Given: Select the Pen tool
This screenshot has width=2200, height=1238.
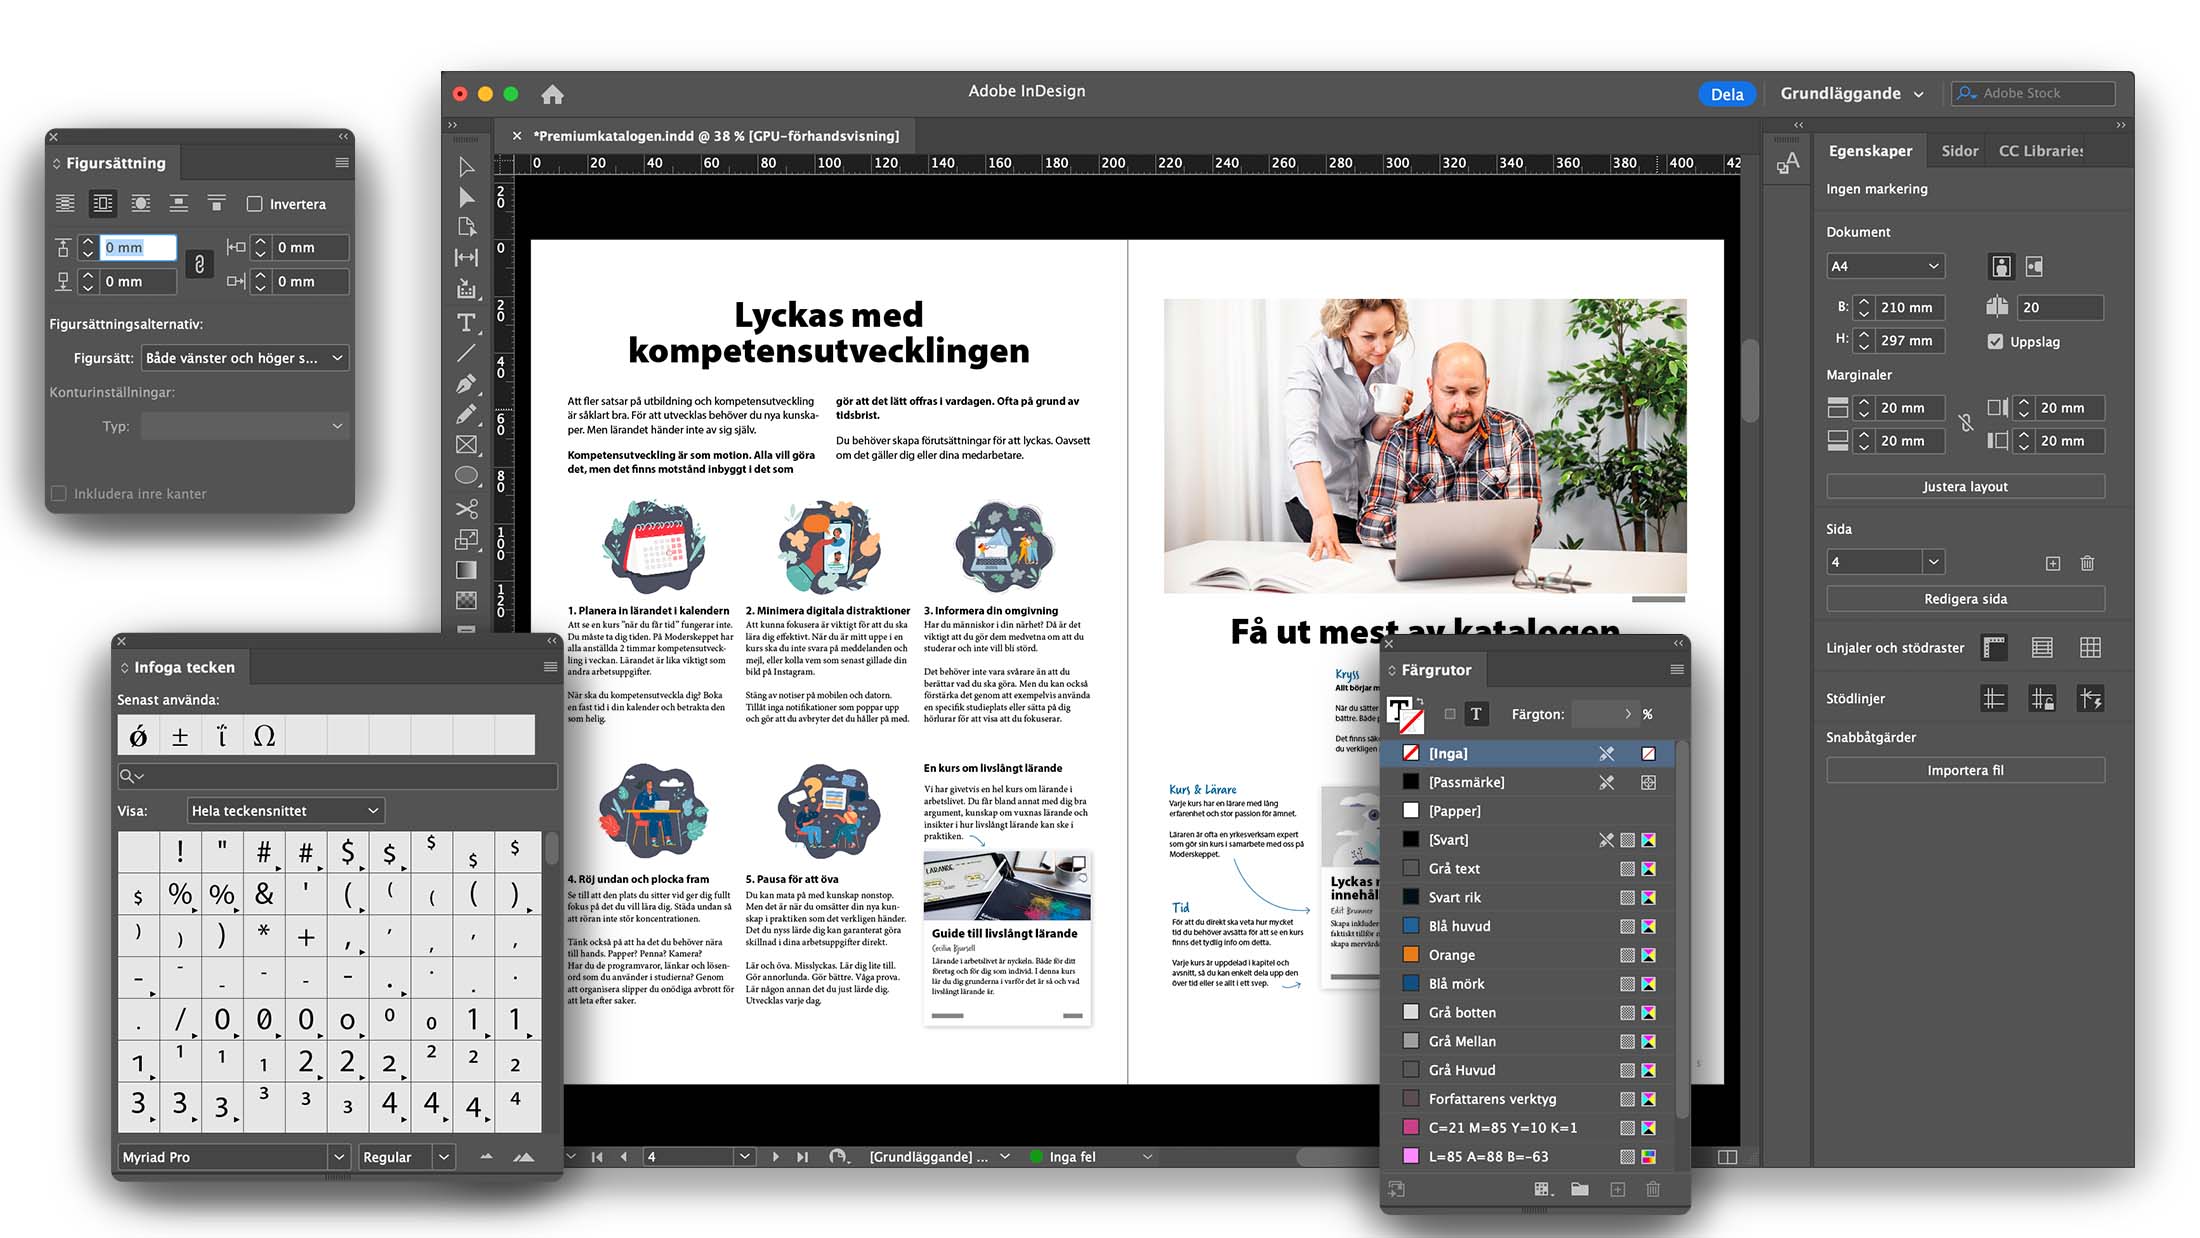Looking at the screenshot, I should 466,384.
